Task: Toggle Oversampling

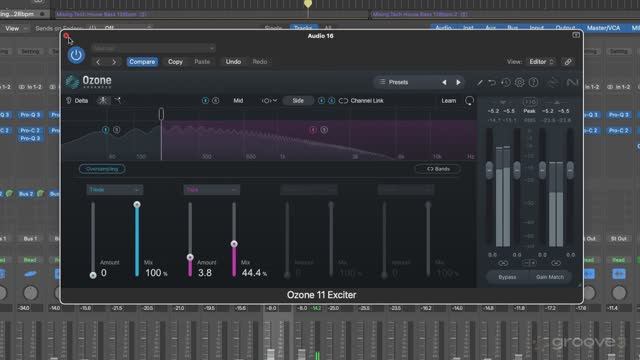Action: [x=102, y=169]
